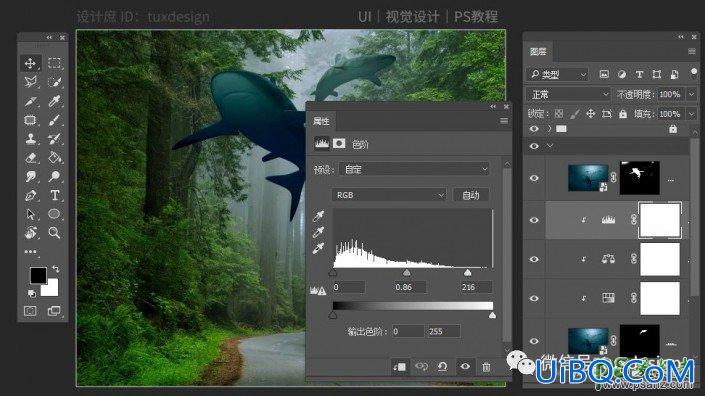Click the 自动 Auto button
Viewport: 705px width, 396px height.
tap(470, 195)
